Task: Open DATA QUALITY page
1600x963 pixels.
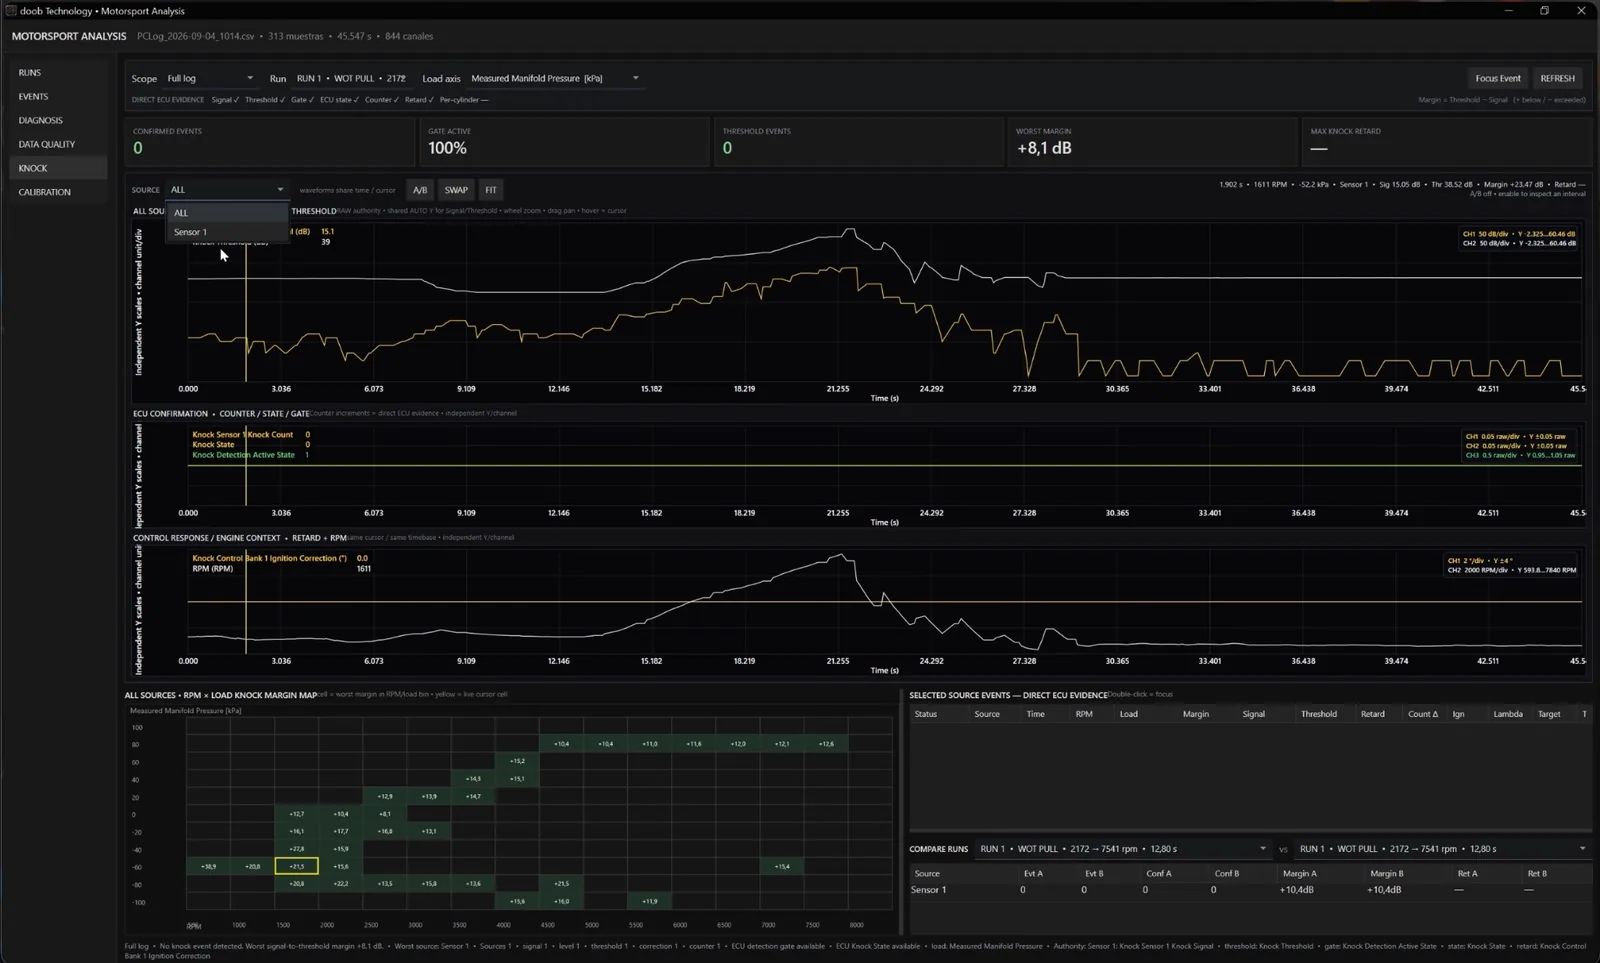Action: click(x=46, y=145)
